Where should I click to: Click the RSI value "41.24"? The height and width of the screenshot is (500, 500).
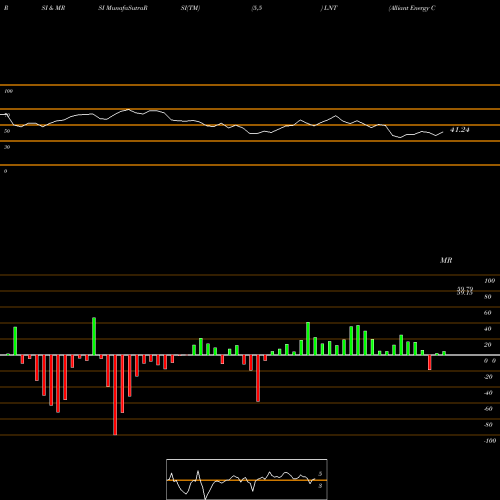click(460, 130)
